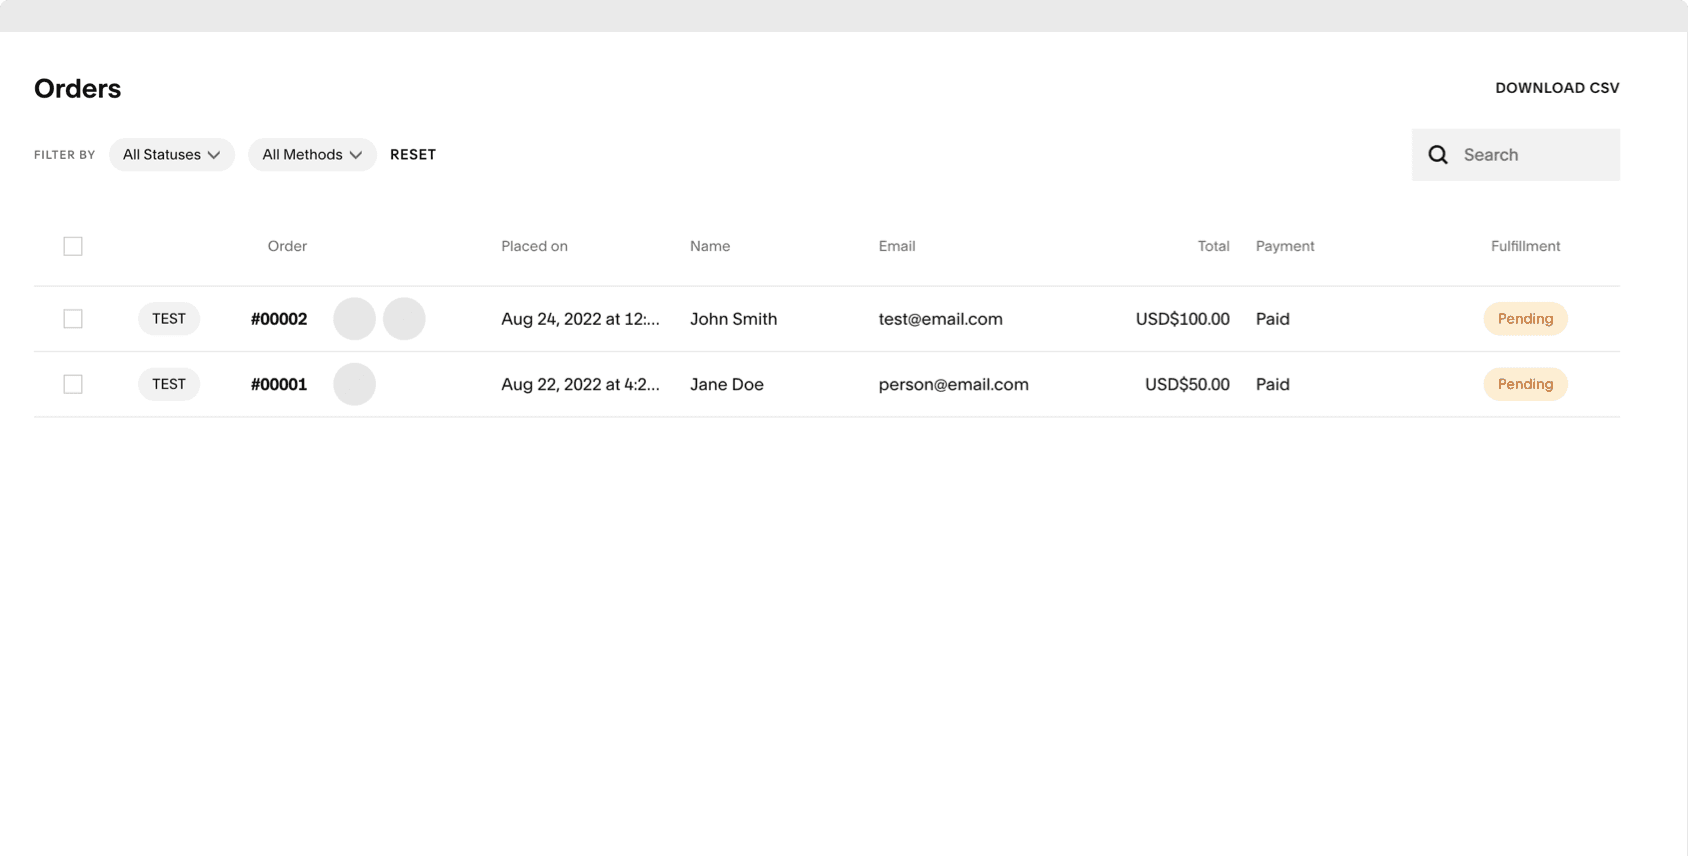The width and height of the screenshot is (1688, 856).
Task: Sort by the Placed on column header
Action: (x=534, y=246)
